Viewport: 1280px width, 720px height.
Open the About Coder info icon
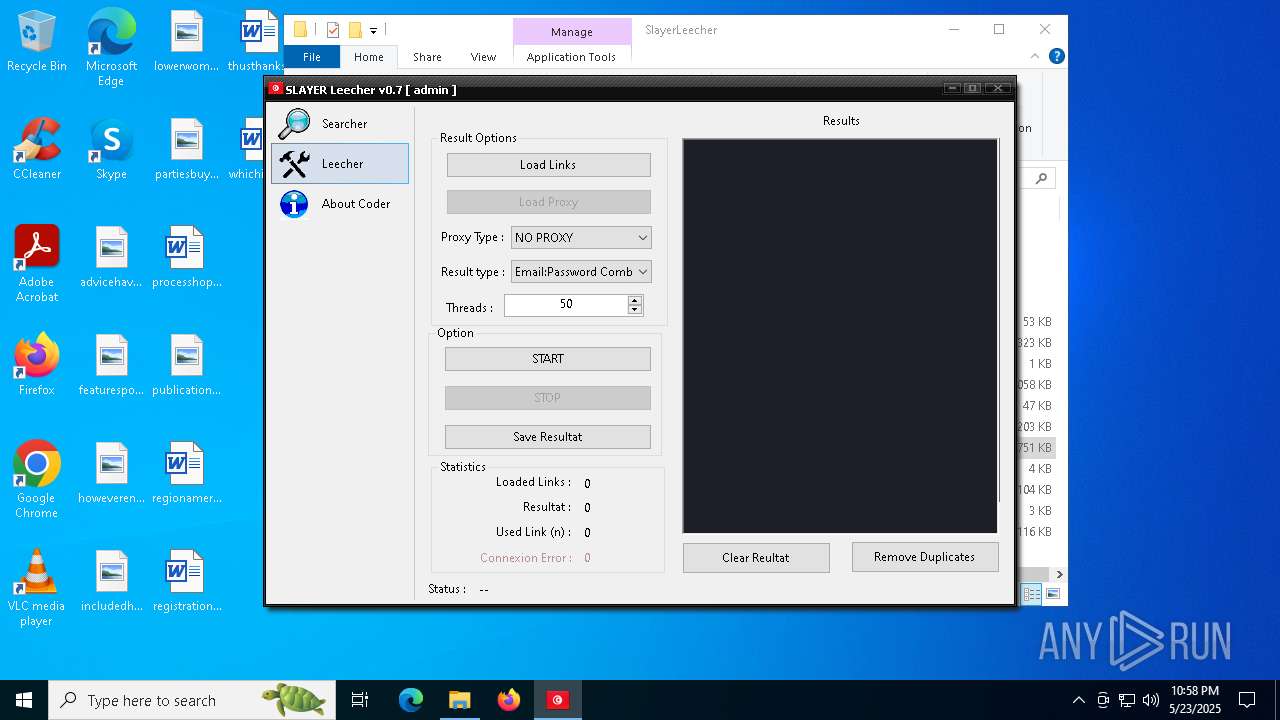(294, 204)
